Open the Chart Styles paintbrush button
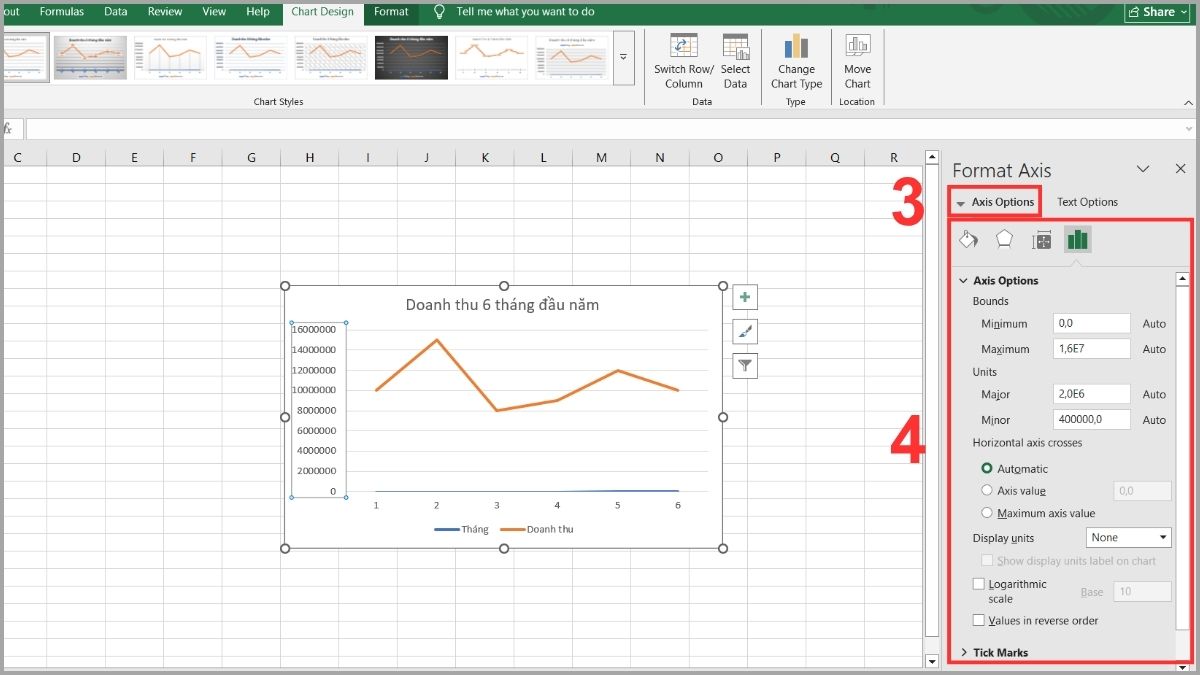 pyautogui.click(x=745, y=332)
